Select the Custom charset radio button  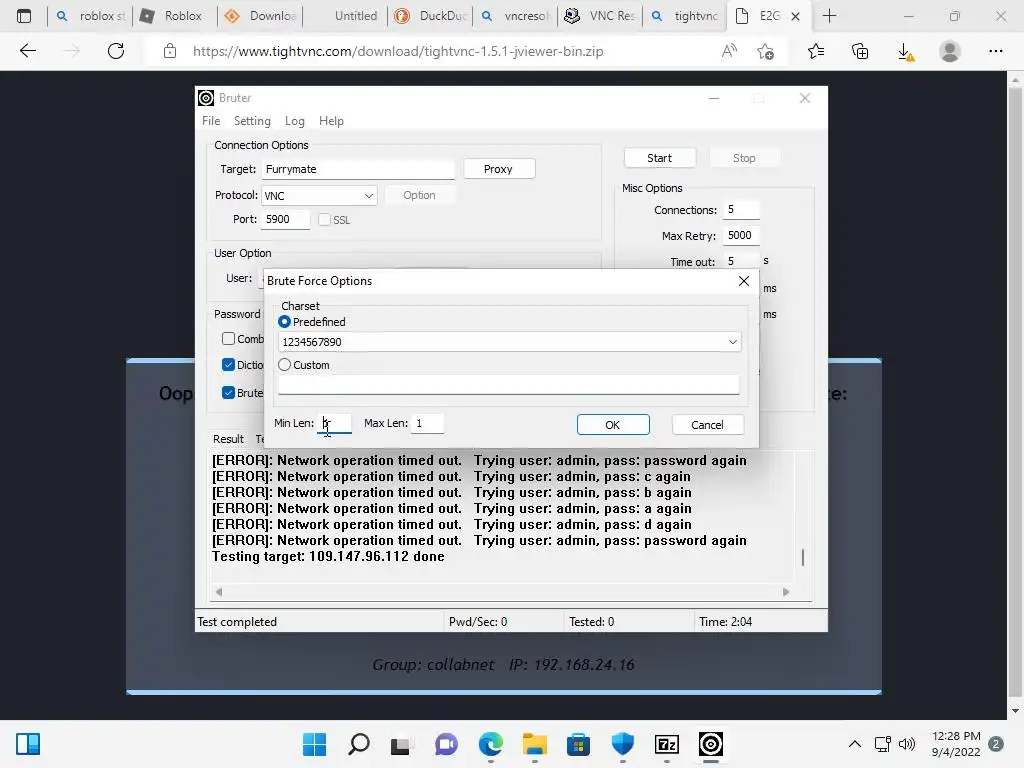[284, 365]
